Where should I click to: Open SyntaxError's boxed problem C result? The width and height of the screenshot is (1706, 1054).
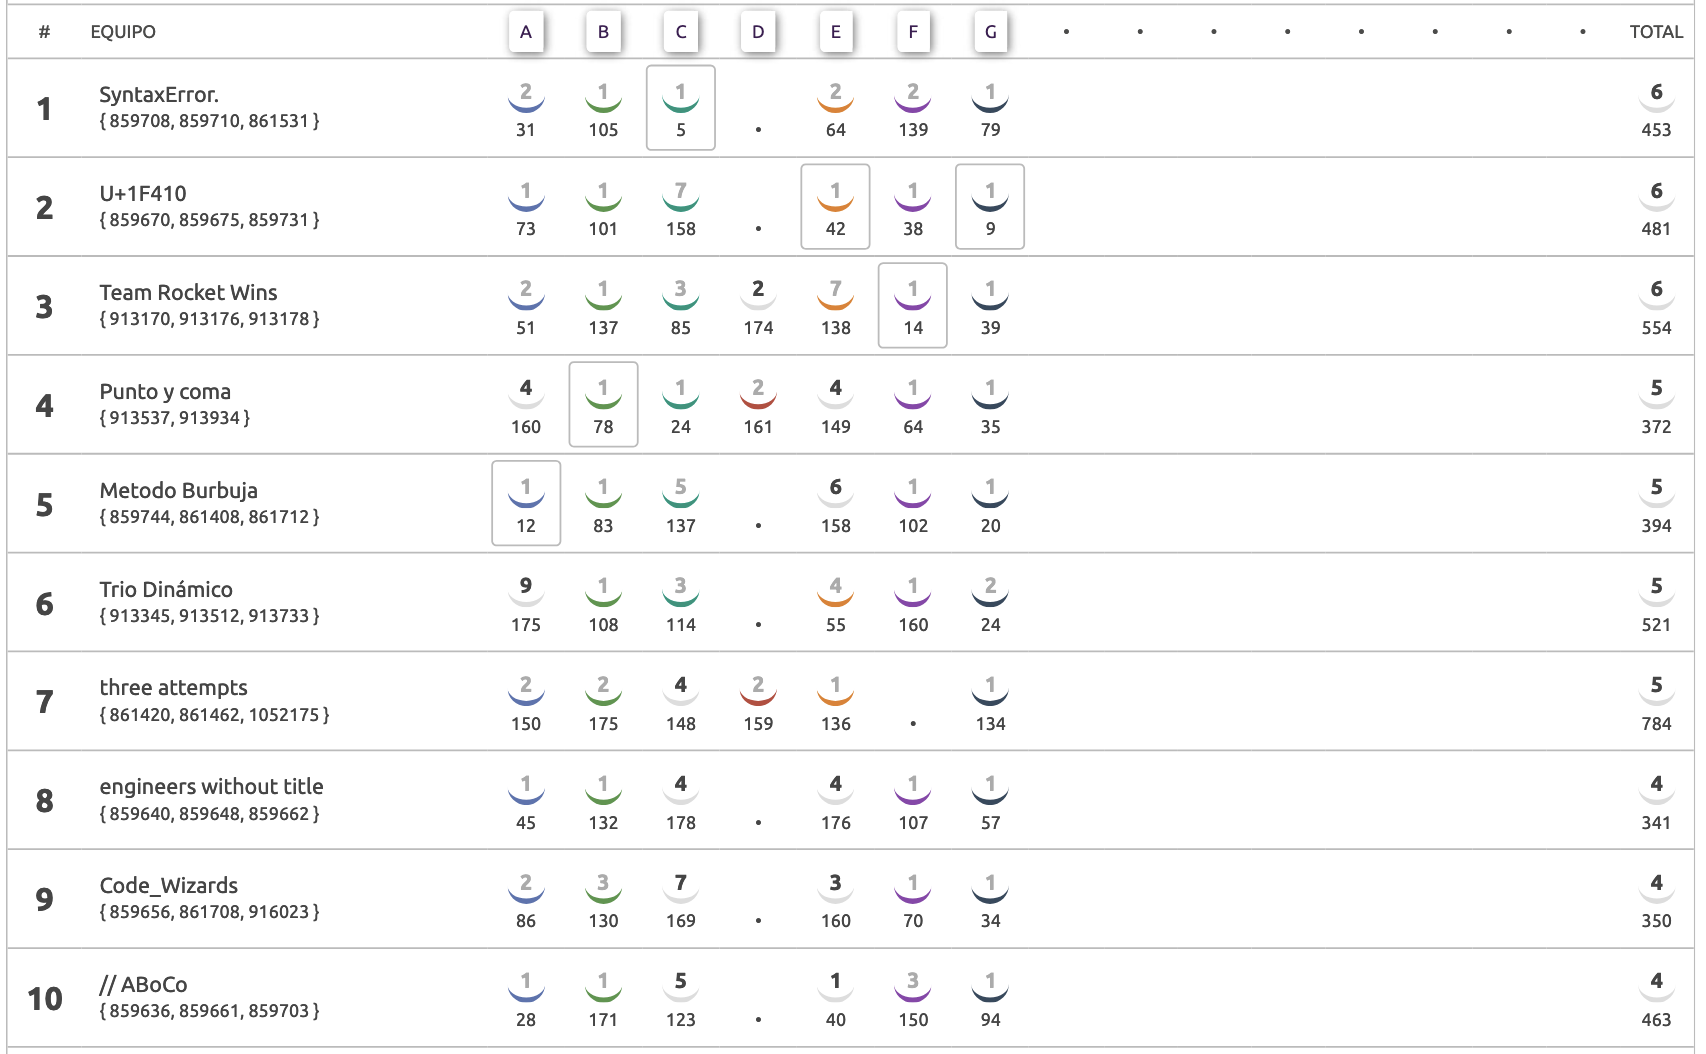(x=681, y=108)
